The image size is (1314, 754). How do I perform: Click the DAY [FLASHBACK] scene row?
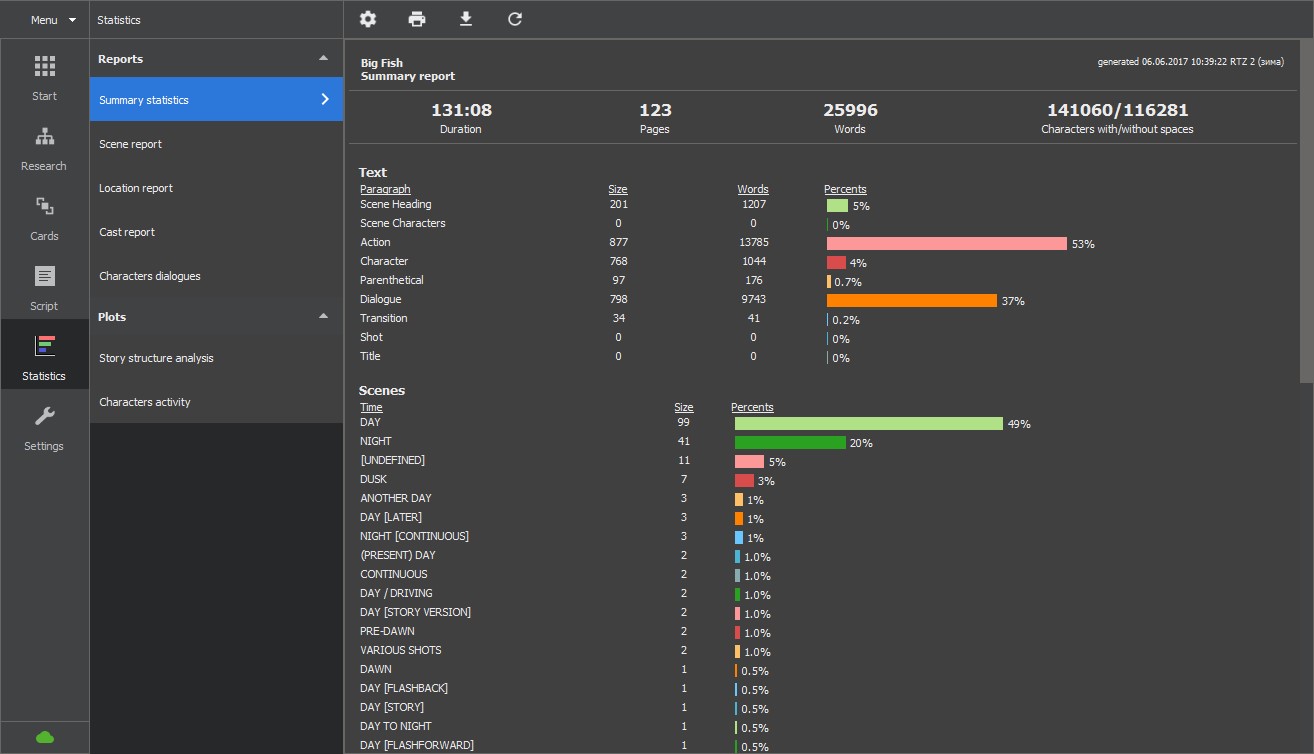coord(404,688)
